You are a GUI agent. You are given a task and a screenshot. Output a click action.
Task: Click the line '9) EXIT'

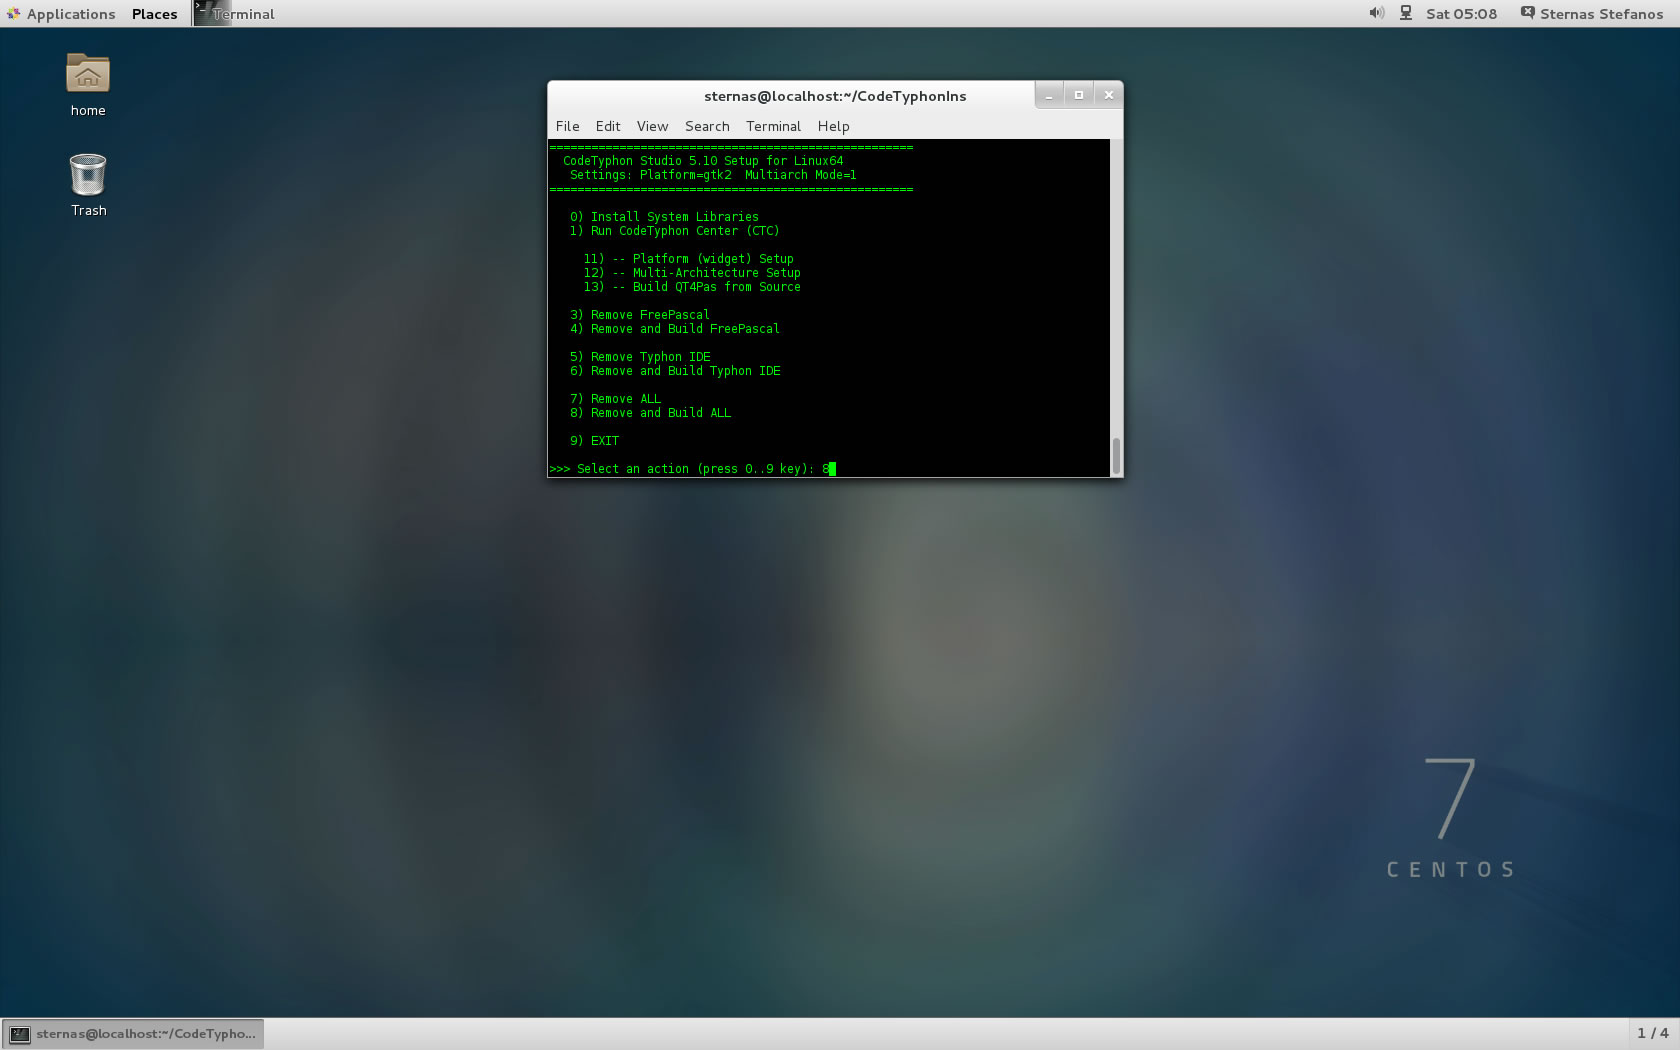594,441
